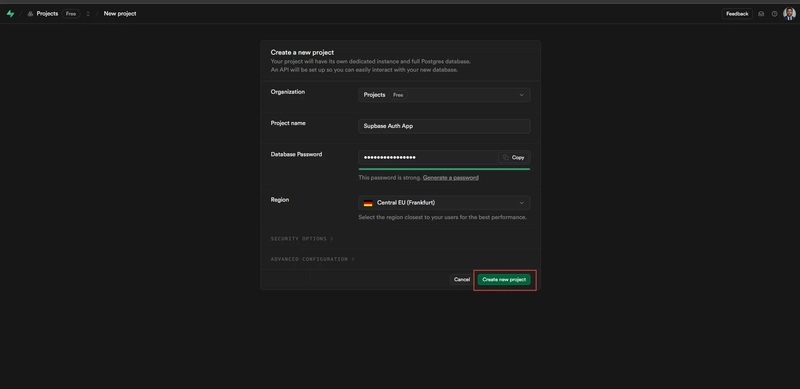Click Create new project button
Screen dimensions: 800x389
[504, 280]
